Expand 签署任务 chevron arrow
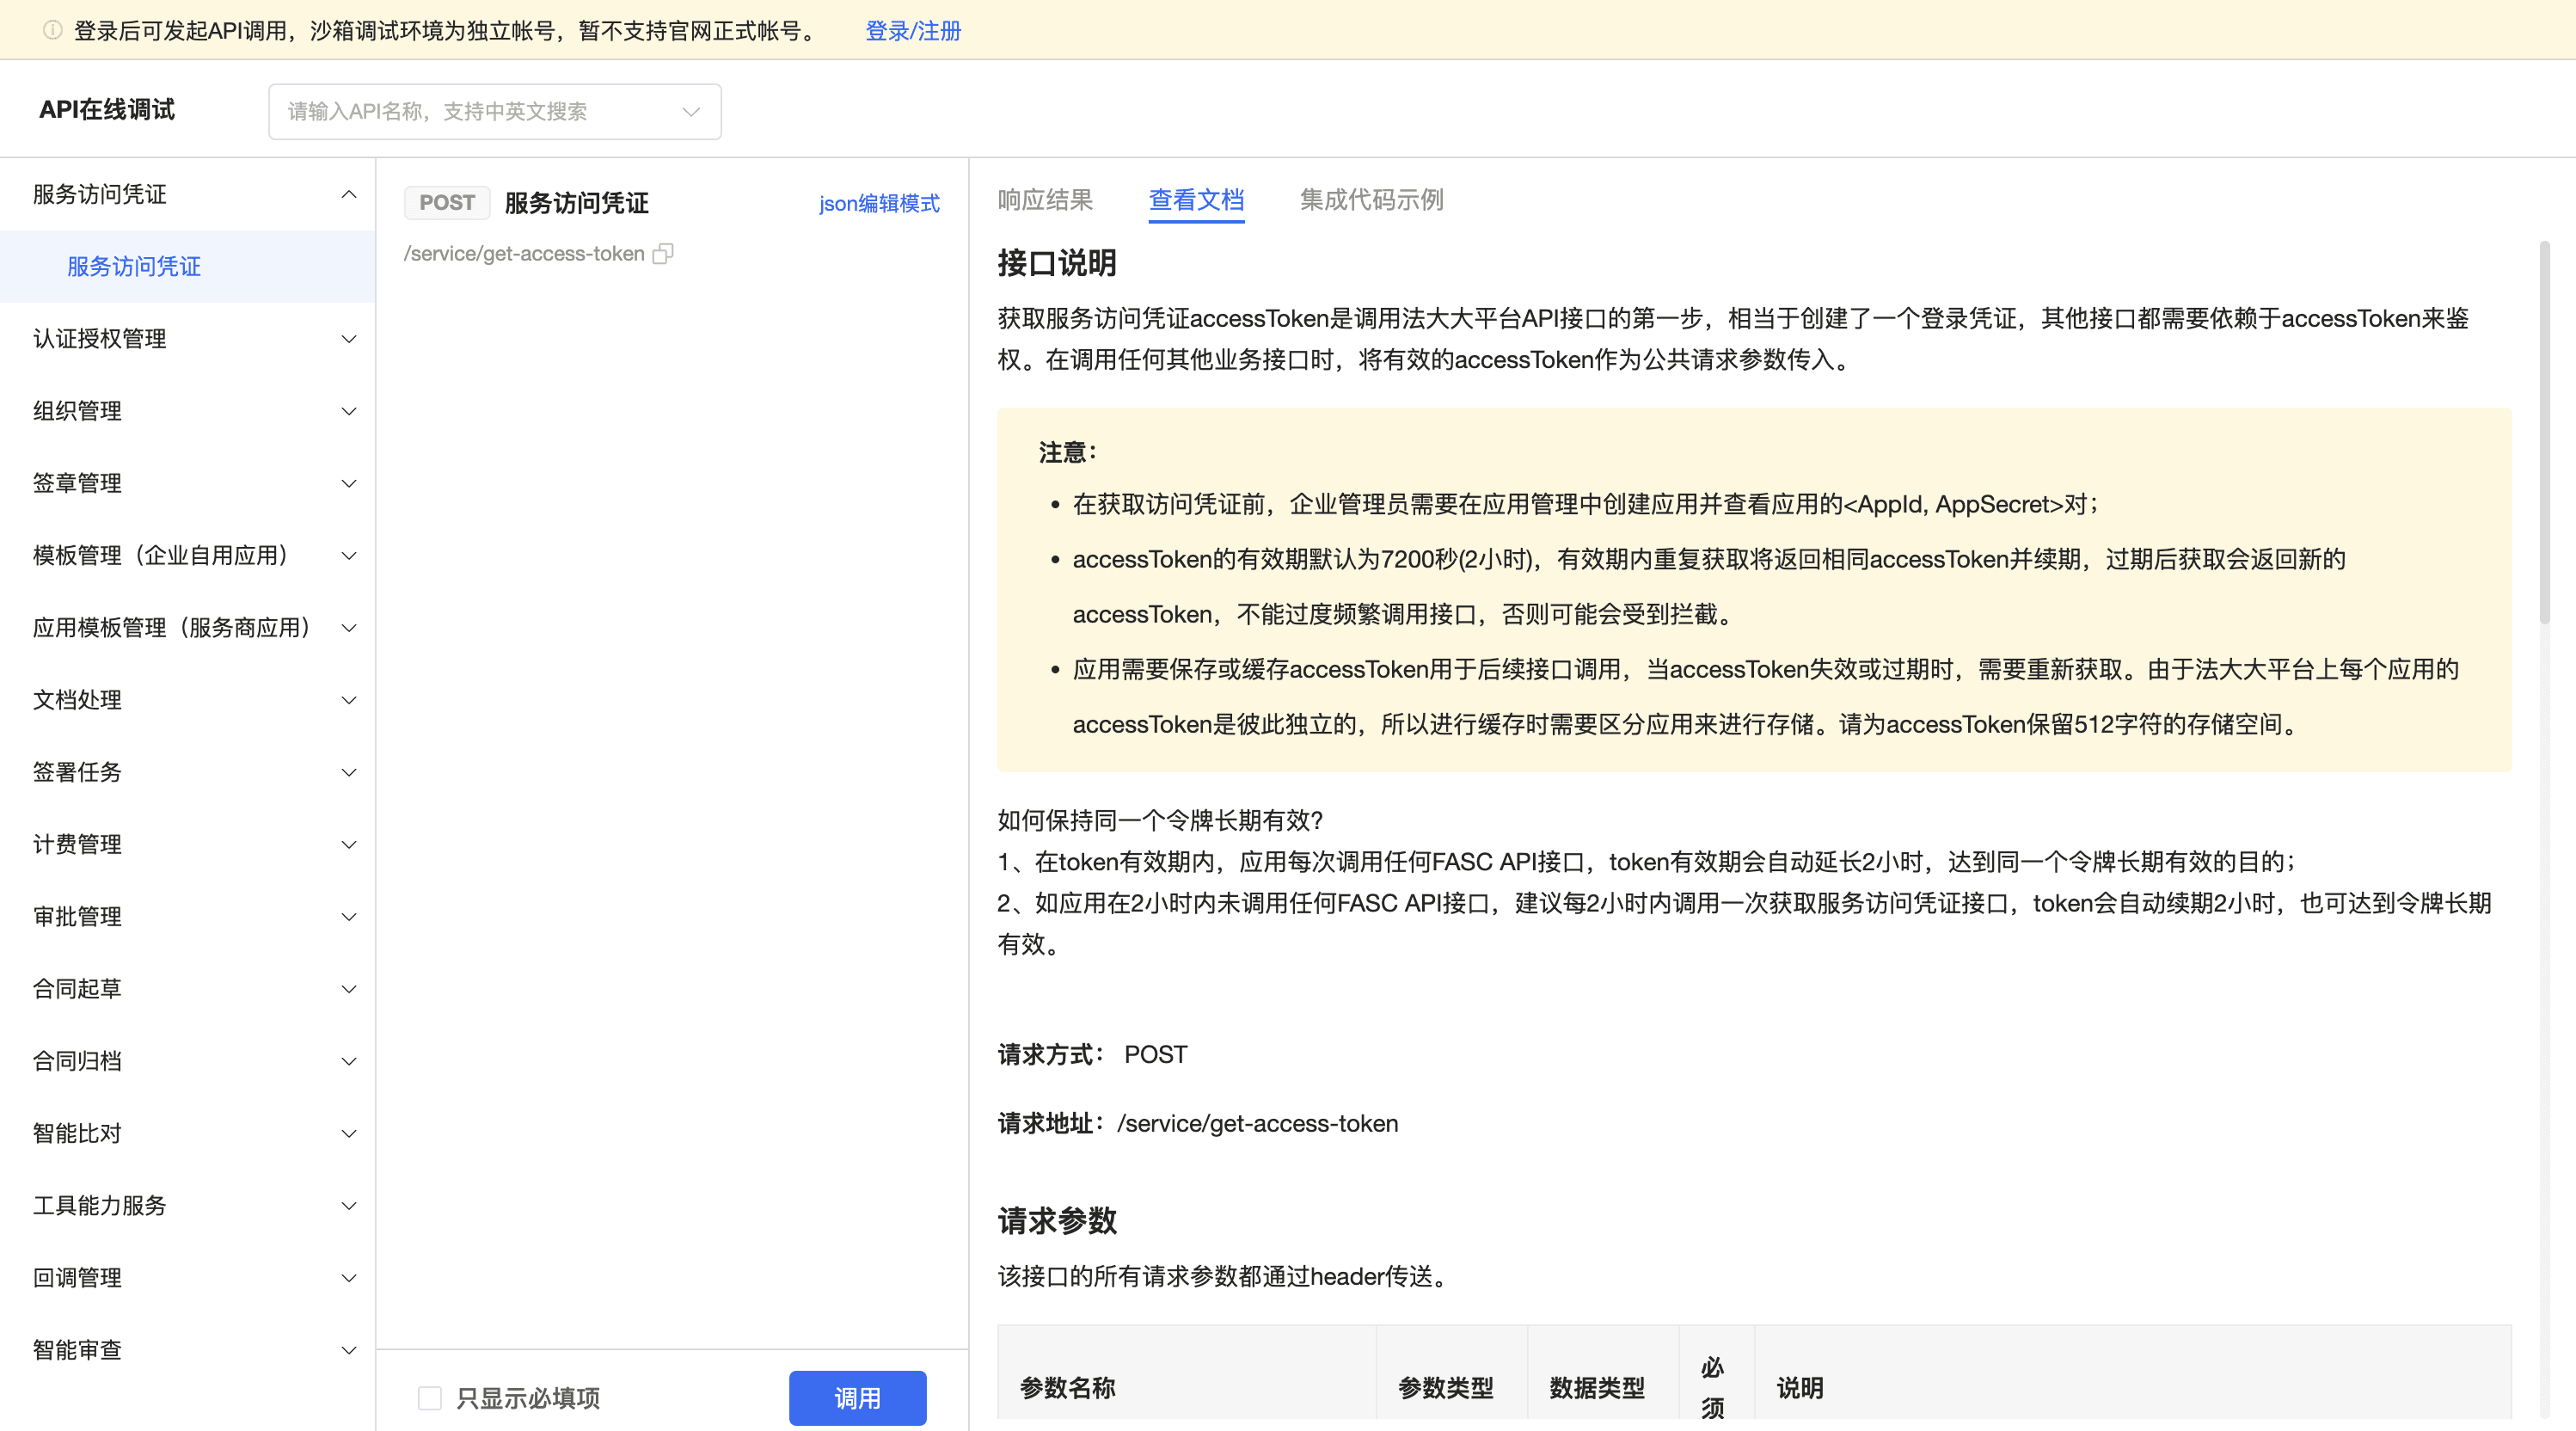The height and width of the screenshot is (1431, 2576). [348, 772]
